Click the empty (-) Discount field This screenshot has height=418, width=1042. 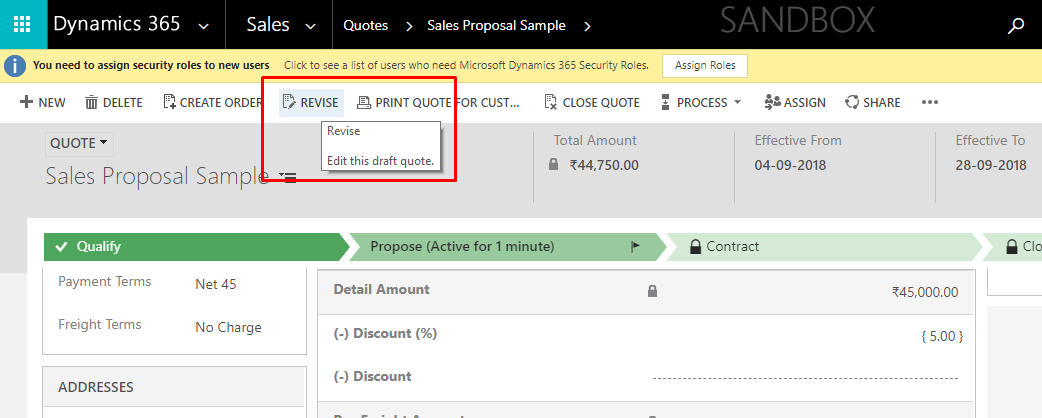pos(805,377)
